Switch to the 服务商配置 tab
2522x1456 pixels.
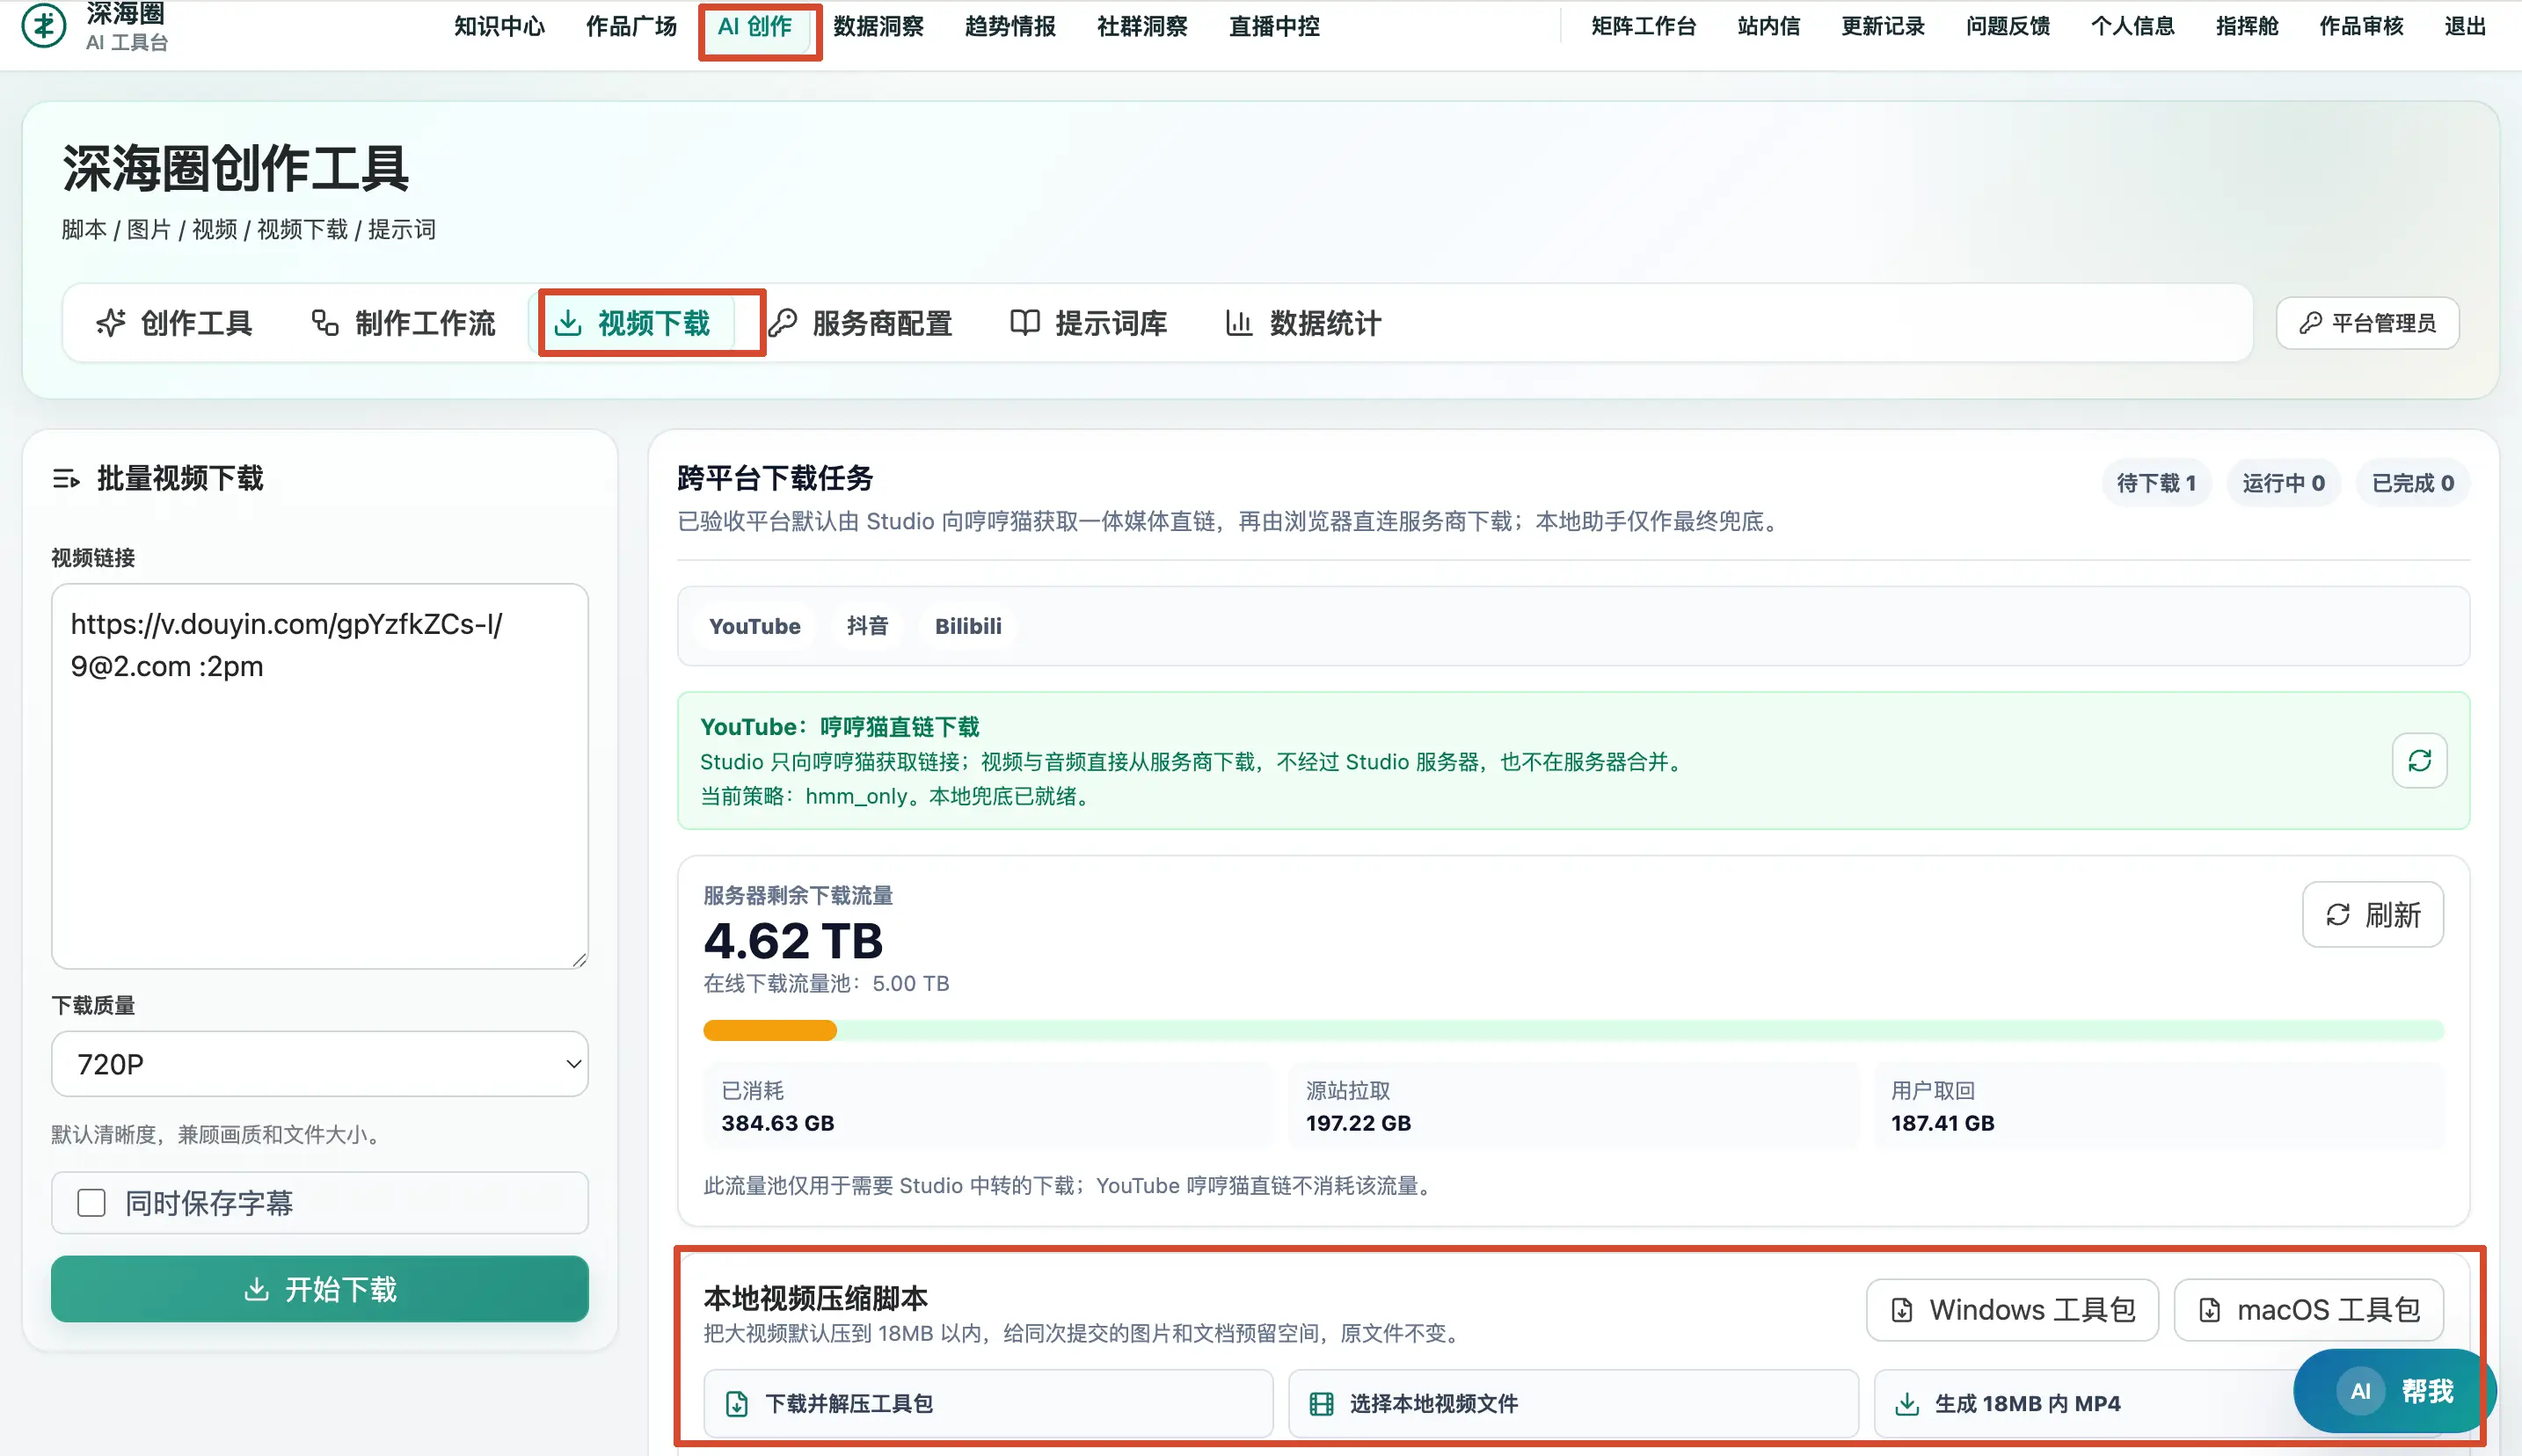point(860,323)
